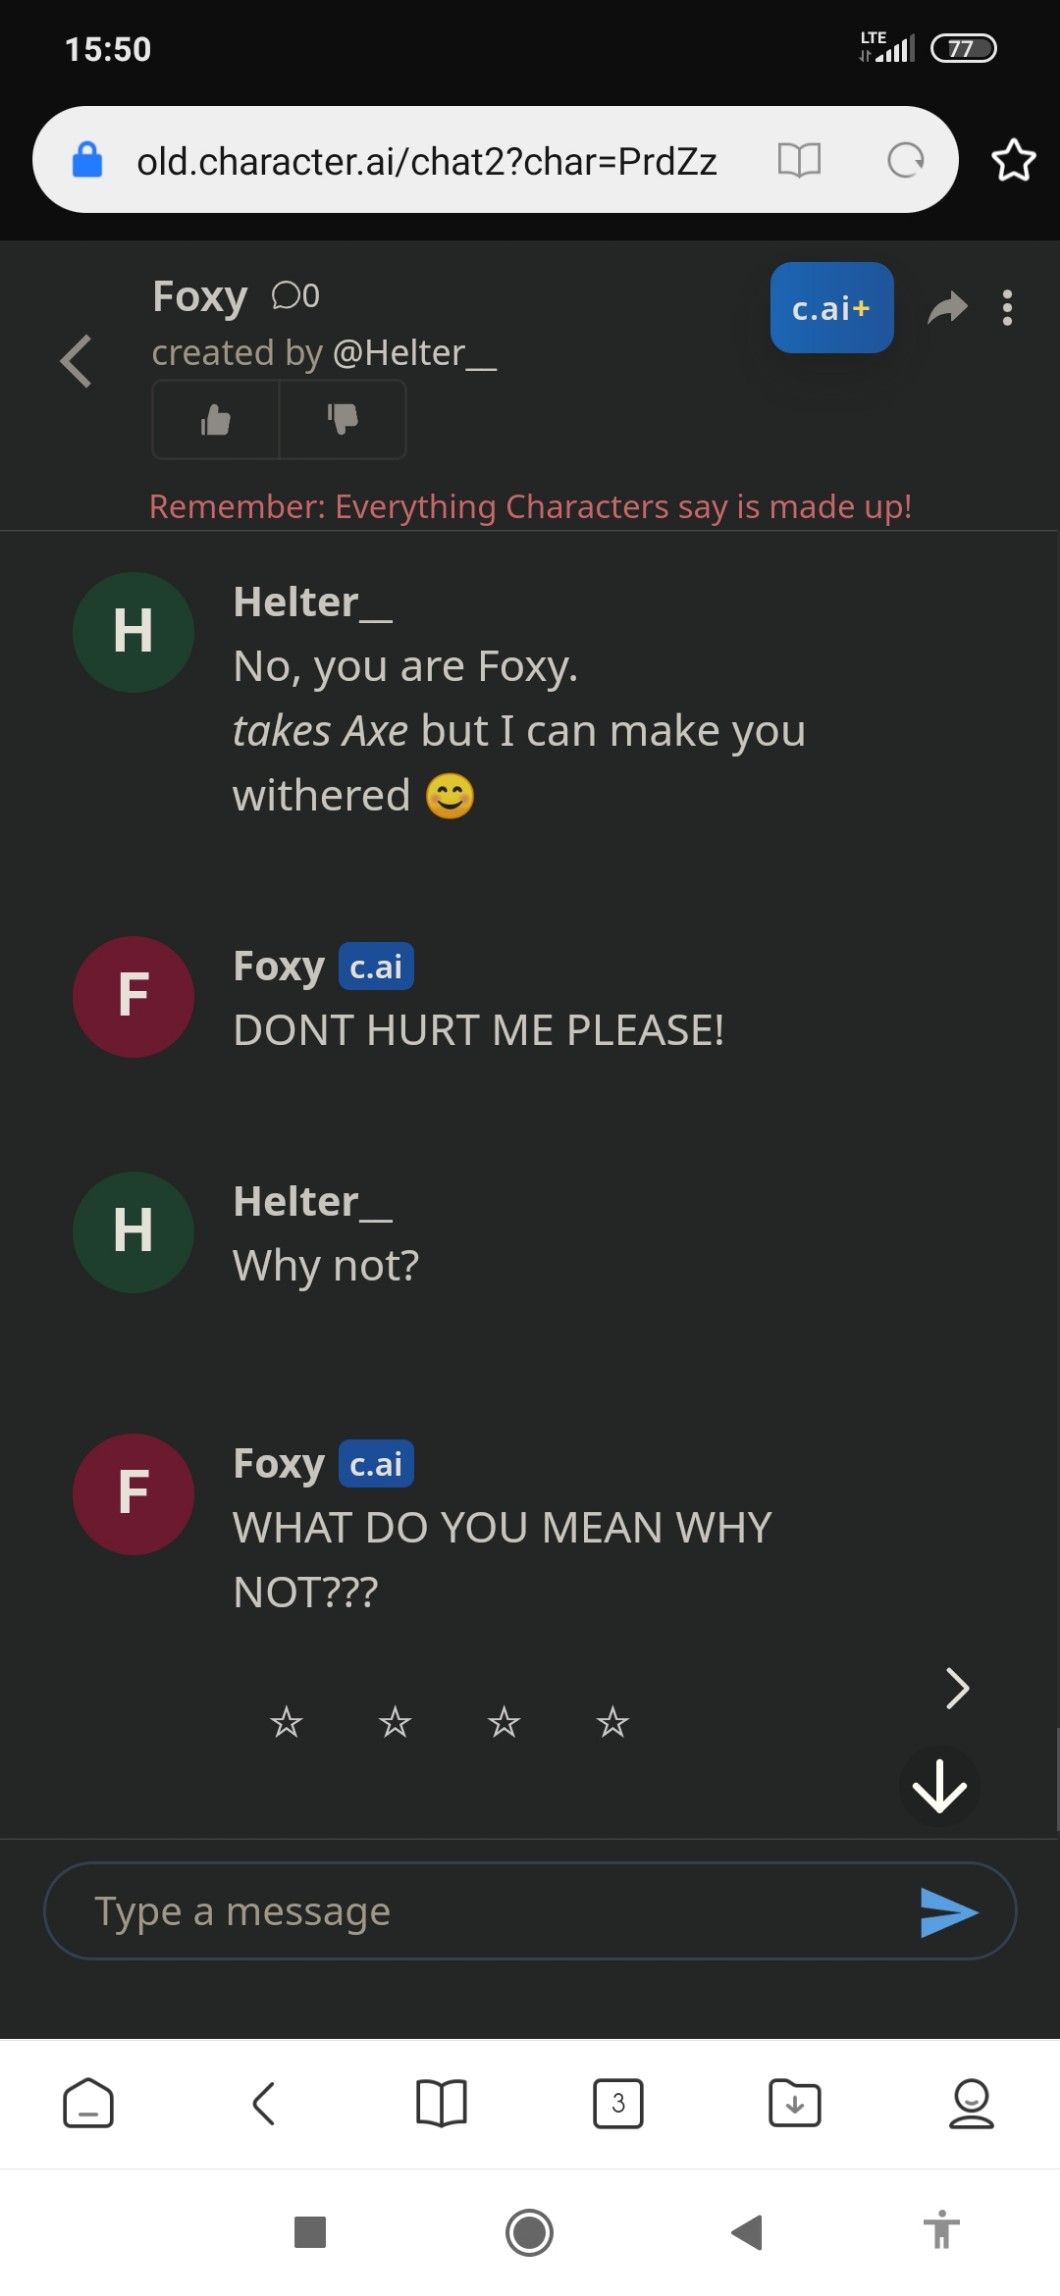Open the three-dot options menu

click(1007, 308)
